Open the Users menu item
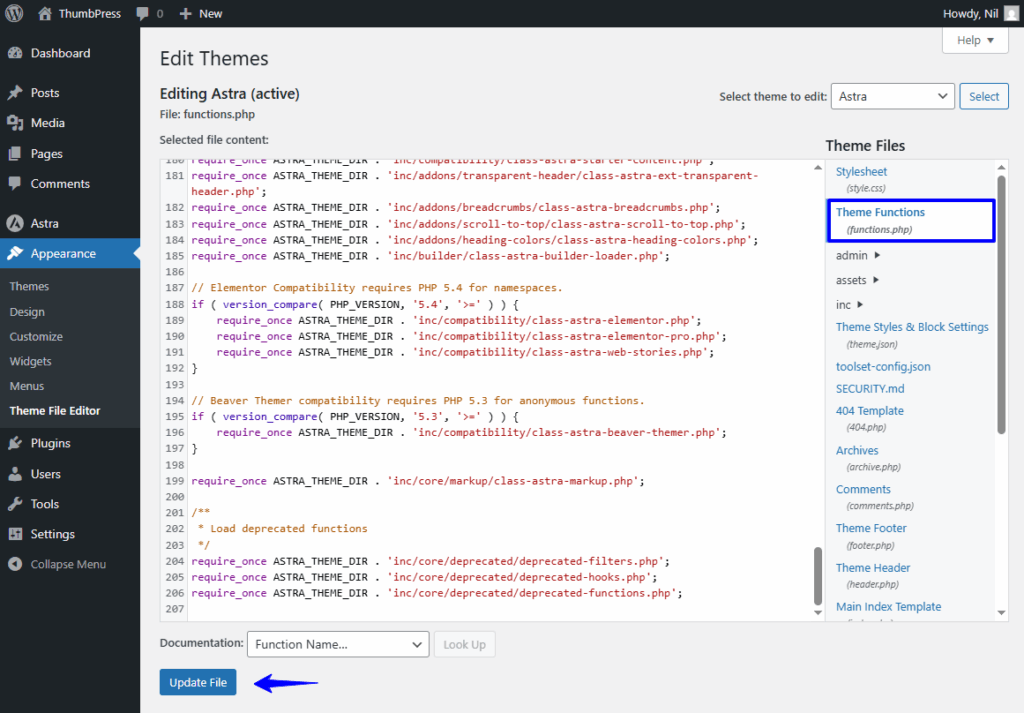 click(x=70, y=474)
